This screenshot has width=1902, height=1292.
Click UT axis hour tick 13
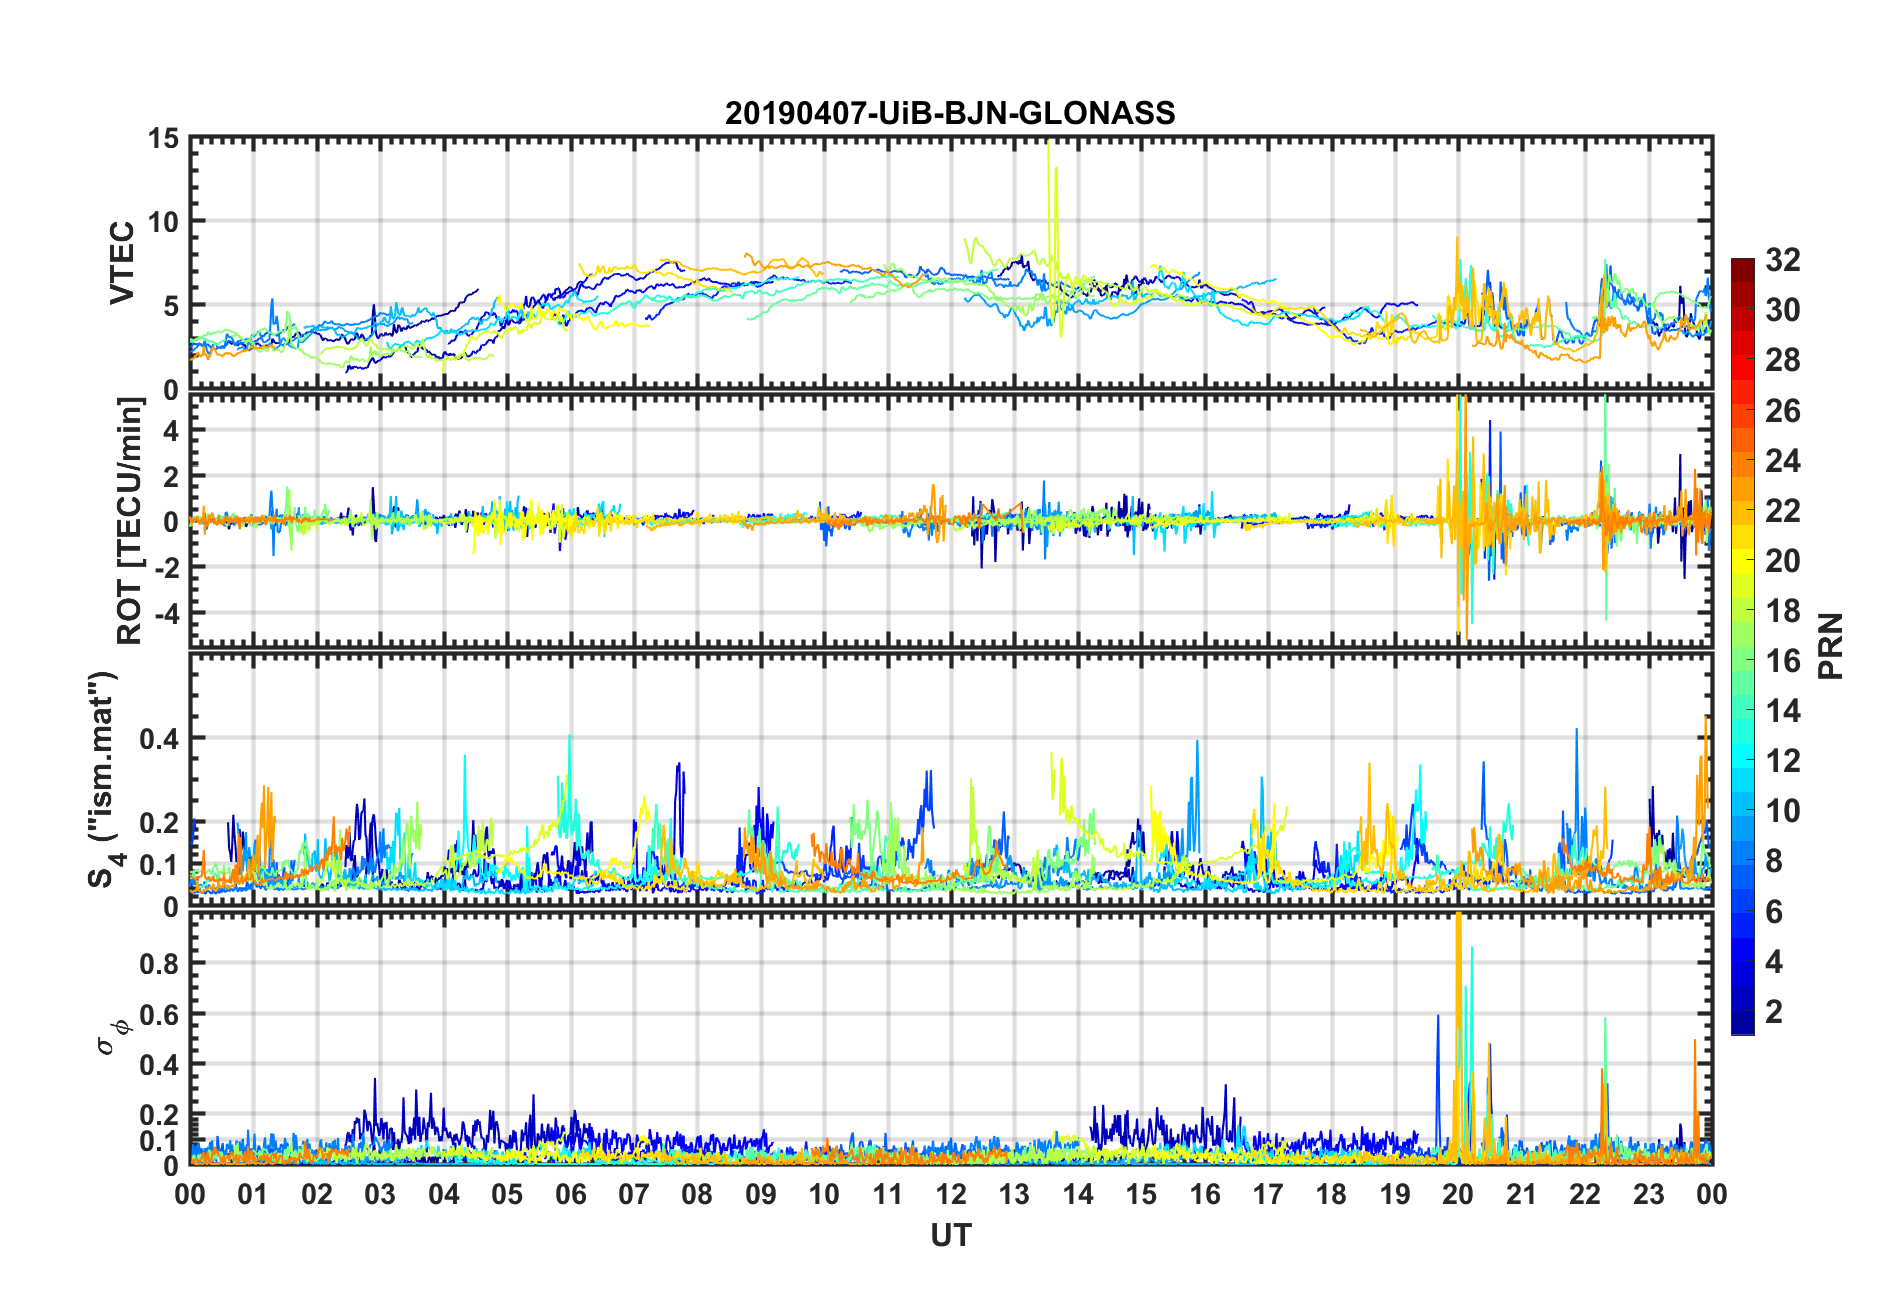click(x=1014, y=1194)
